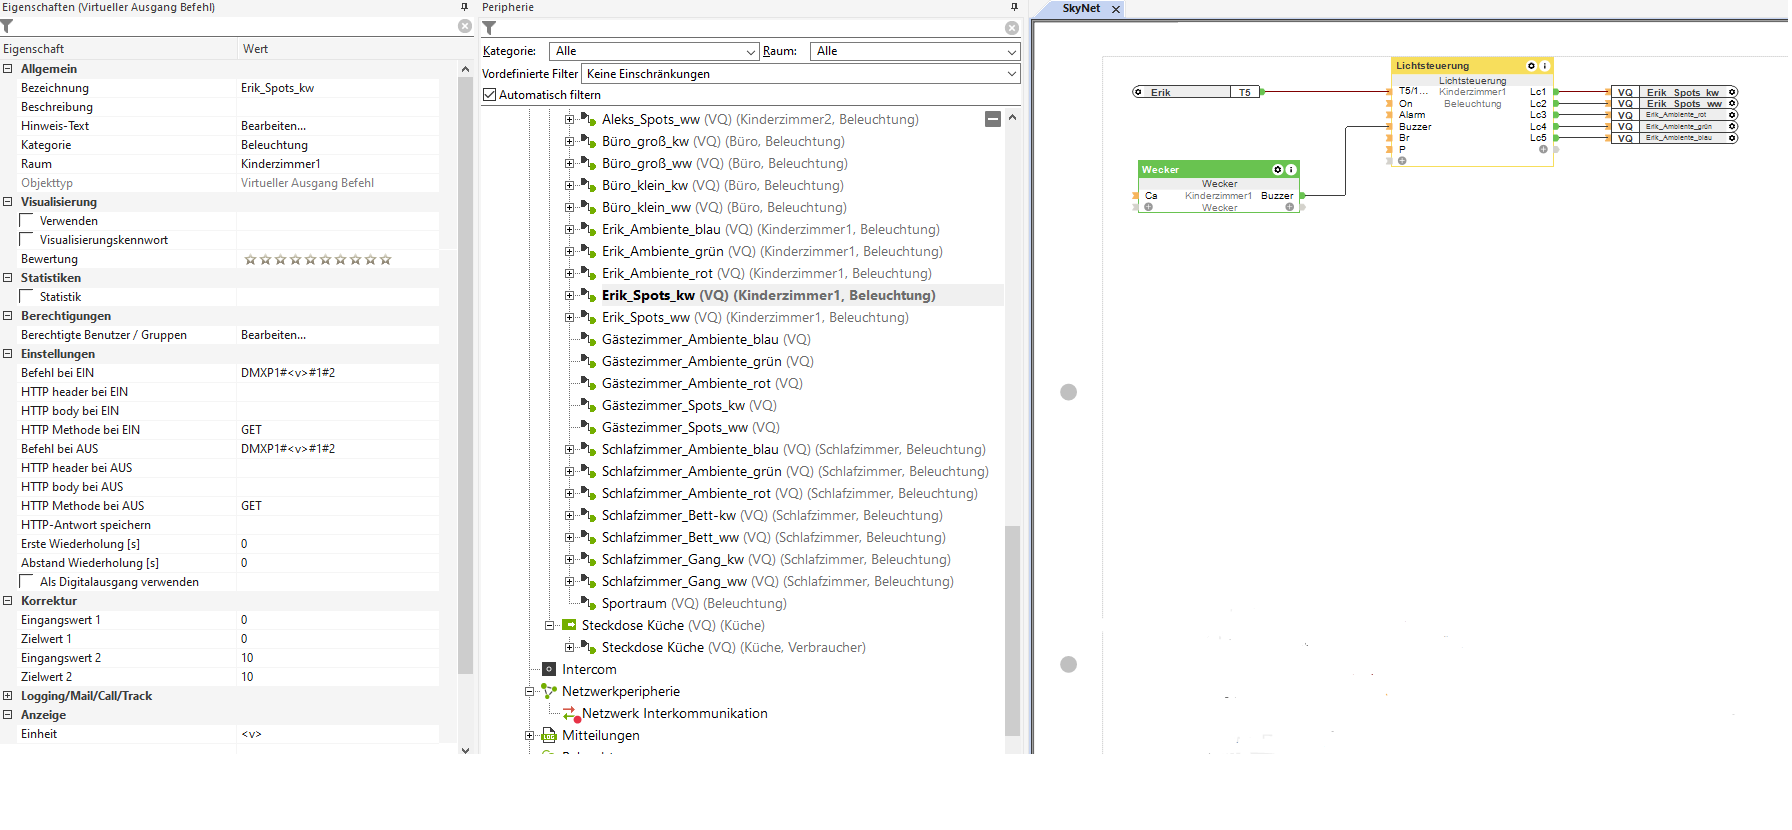Screen dimensions: 1792x830
Task: Expand Erik_Spots_kw tree node
Action: tap(569, 295)
